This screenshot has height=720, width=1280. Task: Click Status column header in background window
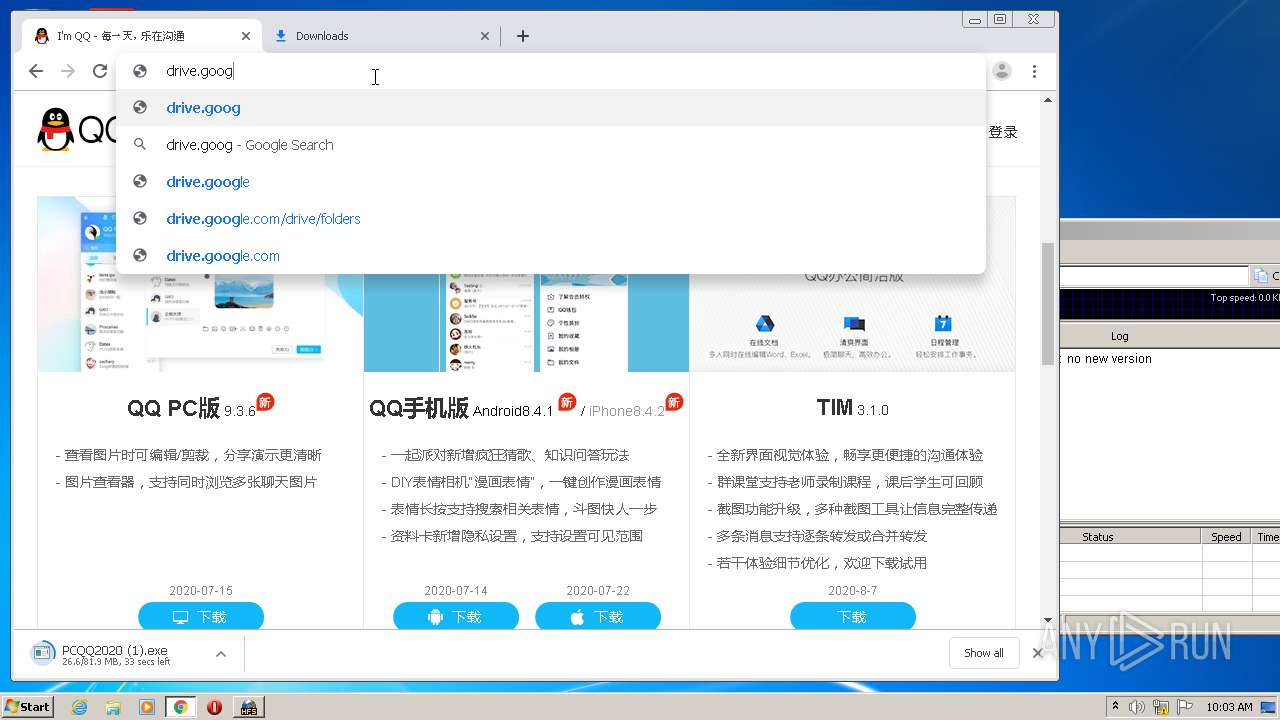pyautogui.click(x=1097, y=537)
